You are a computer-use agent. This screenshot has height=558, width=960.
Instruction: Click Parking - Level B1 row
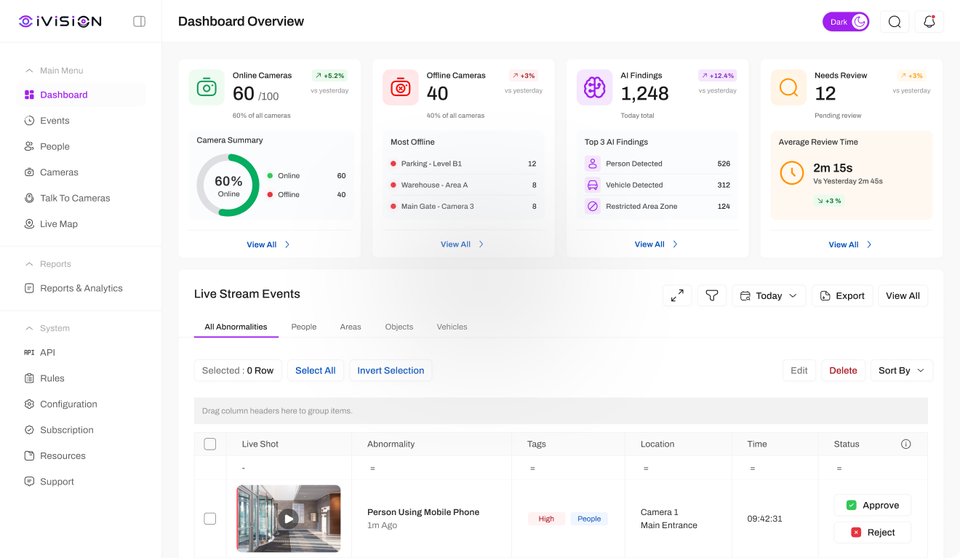463,164
